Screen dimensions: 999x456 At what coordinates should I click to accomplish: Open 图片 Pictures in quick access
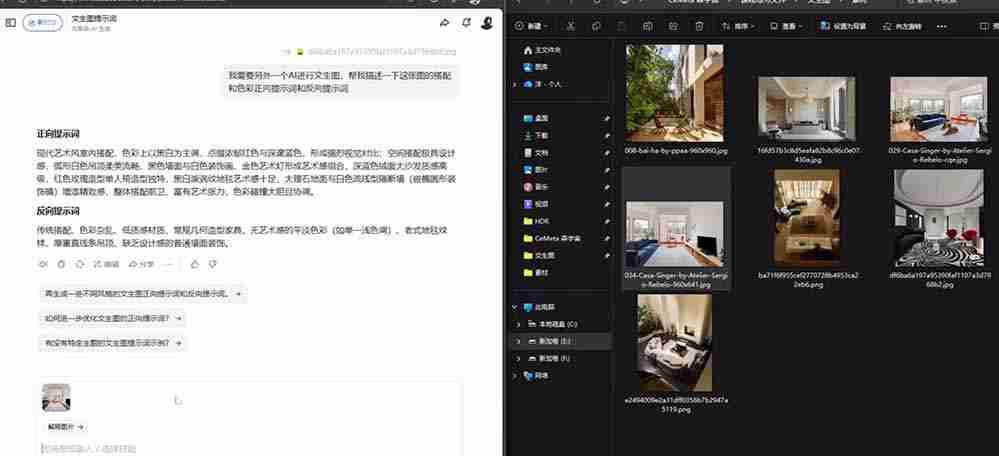click(x=536, y=170)
